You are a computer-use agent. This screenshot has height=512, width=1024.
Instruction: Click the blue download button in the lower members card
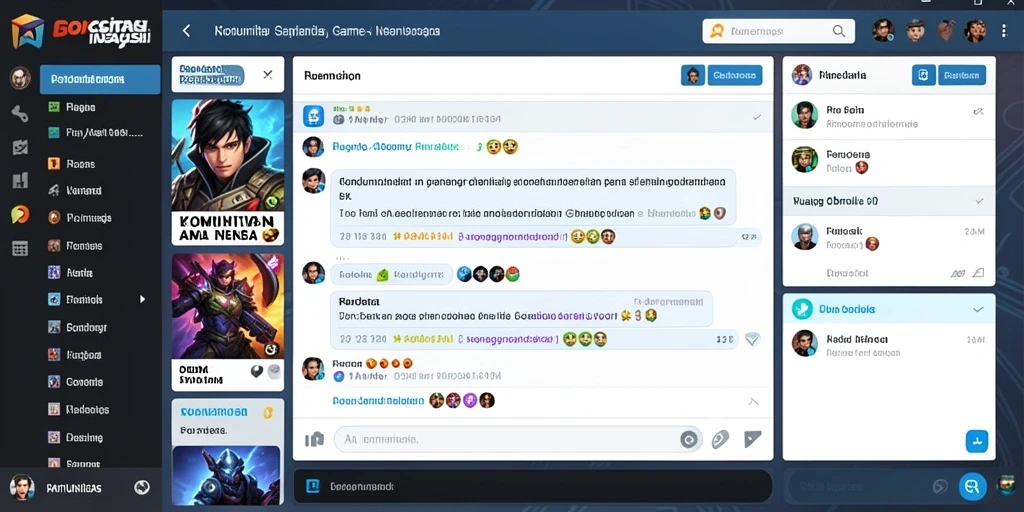[977, 441]
